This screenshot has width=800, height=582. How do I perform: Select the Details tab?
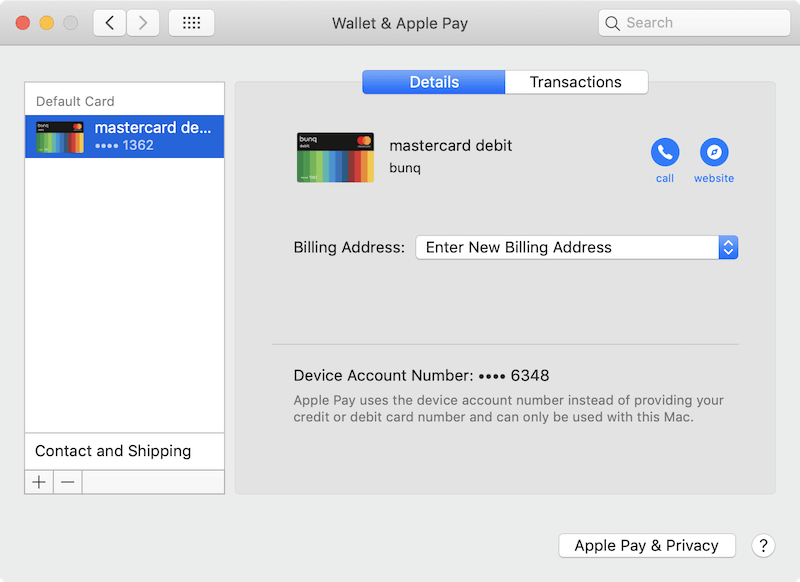pyautogui.click(x=434, y=82)
